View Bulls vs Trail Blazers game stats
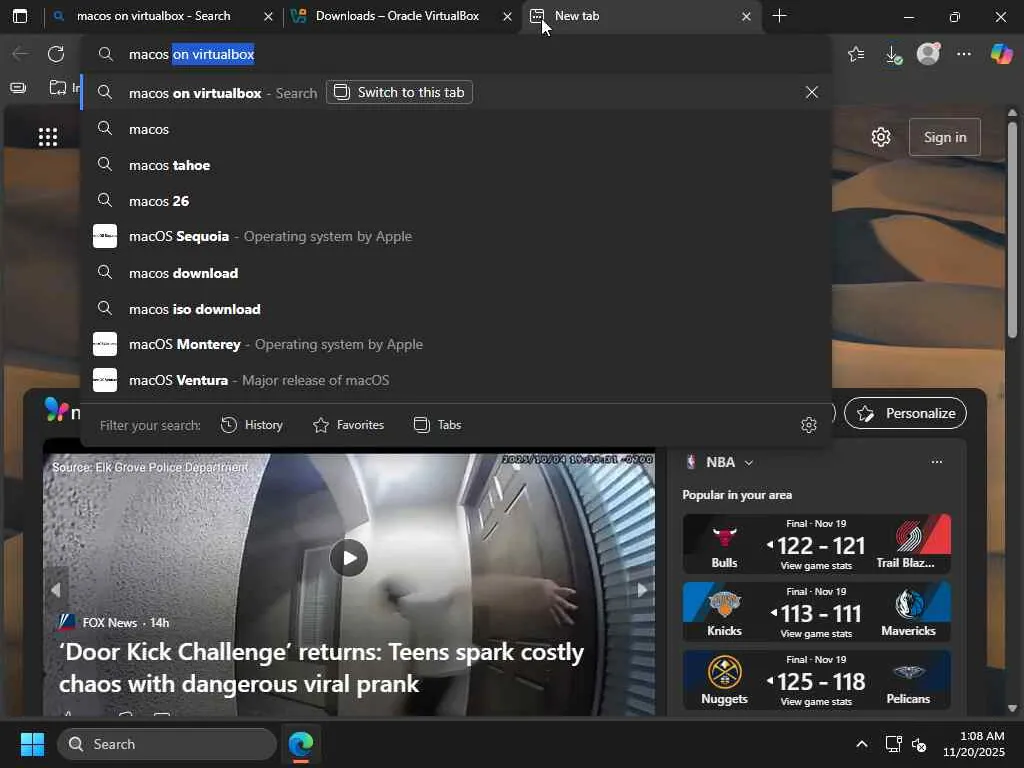Viewport: 1024px width, 768px height. click(816, 566)
